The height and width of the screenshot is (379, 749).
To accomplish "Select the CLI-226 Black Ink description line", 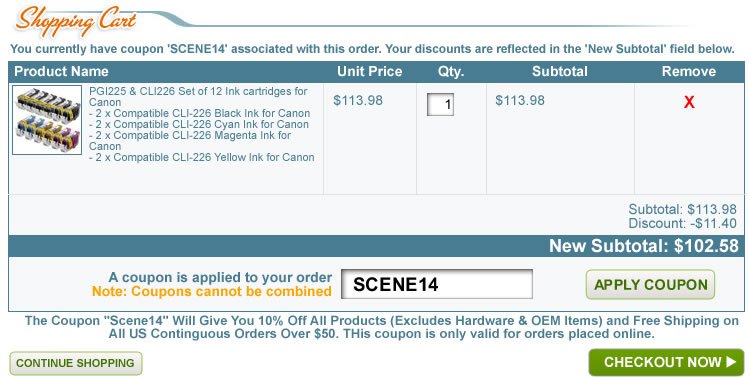I will pyautogui.click(x=200, y=113).
